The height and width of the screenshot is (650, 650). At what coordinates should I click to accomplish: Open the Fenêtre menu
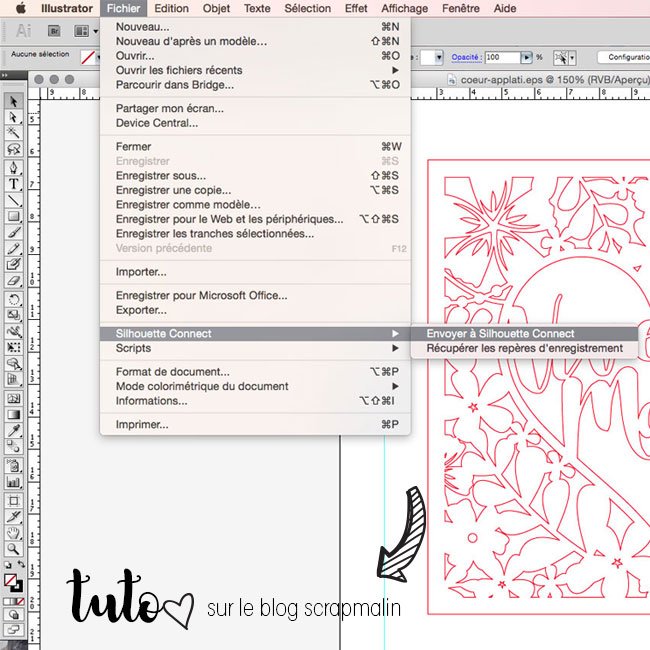coord(461,8)
